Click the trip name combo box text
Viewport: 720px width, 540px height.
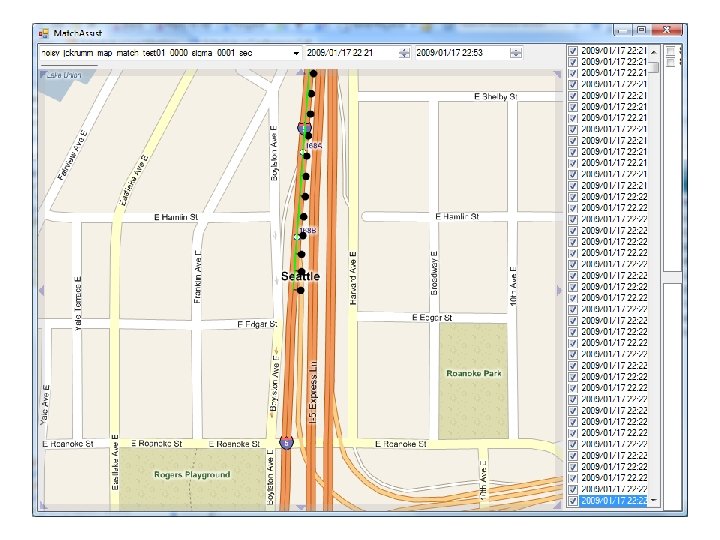coord(147,53)
